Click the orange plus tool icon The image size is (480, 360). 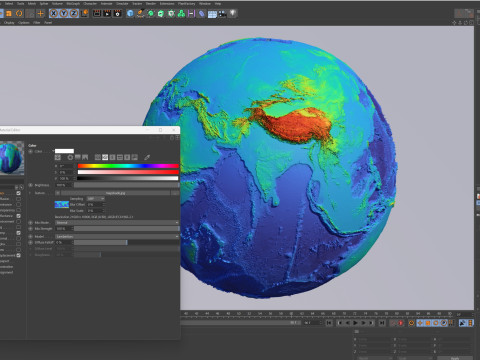coord(40,13)
